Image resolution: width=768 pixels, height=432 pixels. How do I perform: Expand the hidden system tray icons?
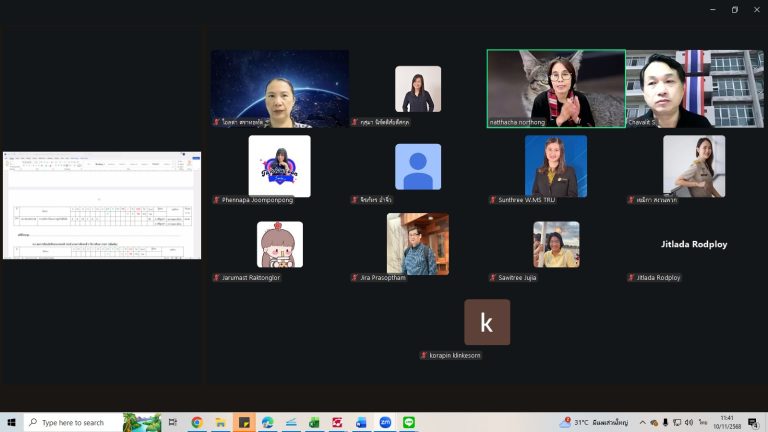tap(642, 423)
